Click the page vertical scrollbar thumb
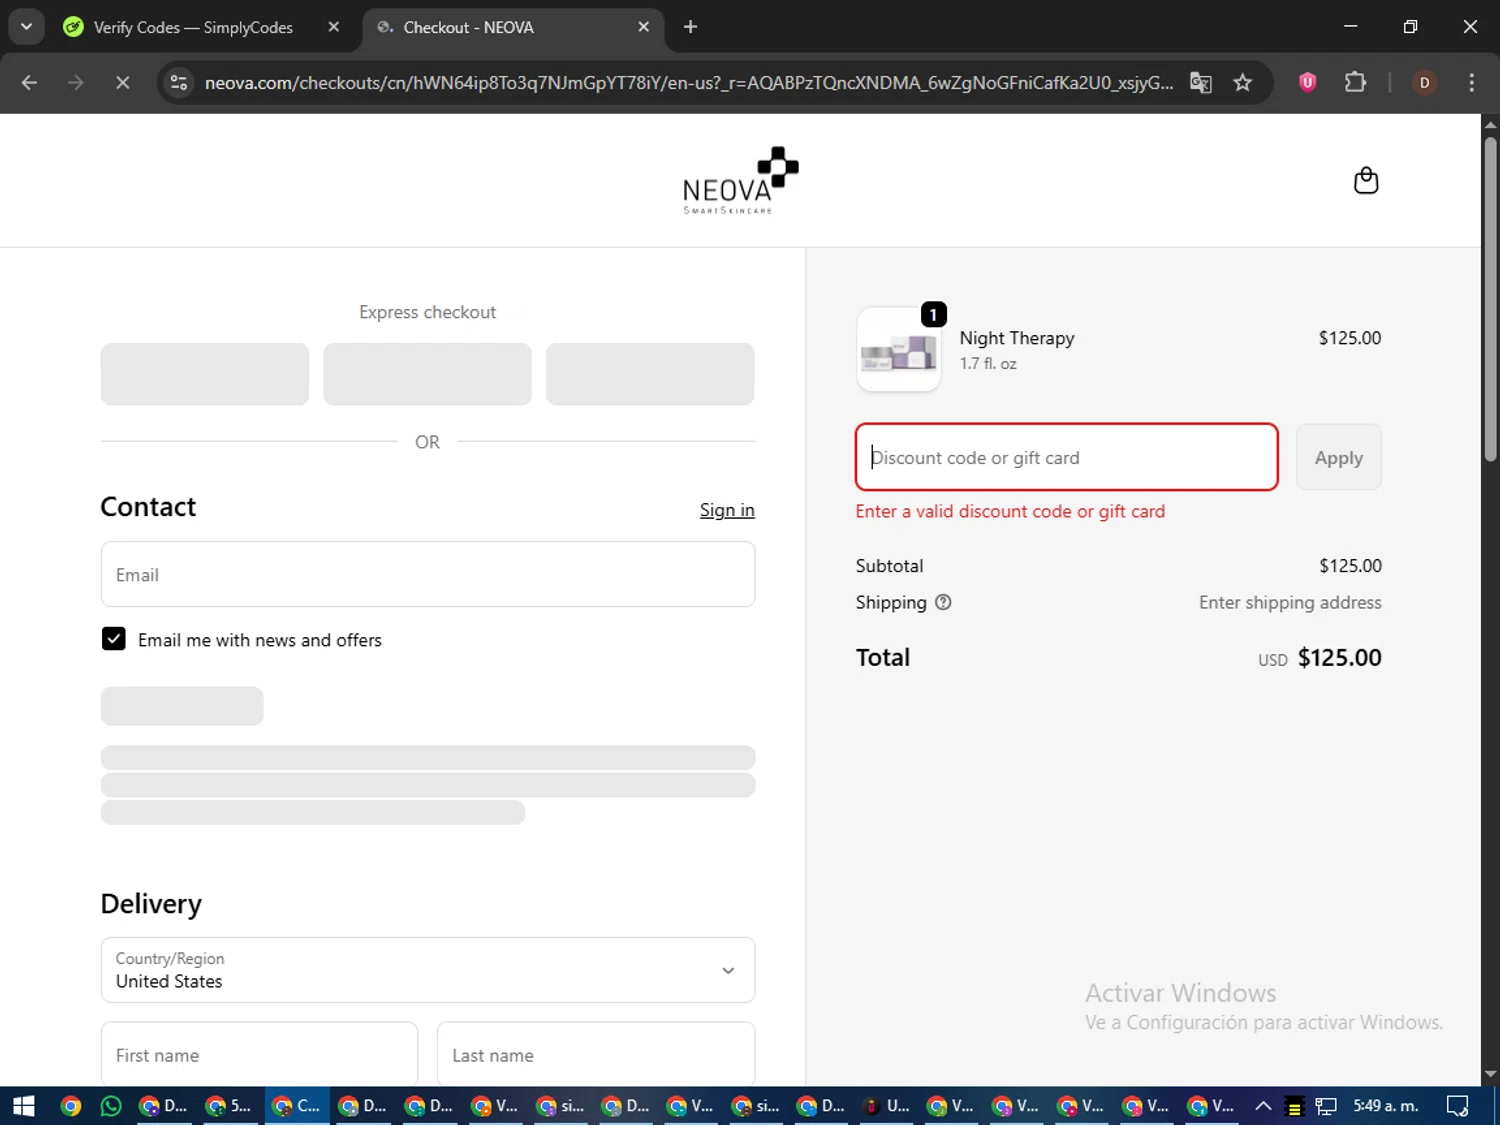The image size is (1500, 1125). pyautogui.click(x=1490, y=298)
